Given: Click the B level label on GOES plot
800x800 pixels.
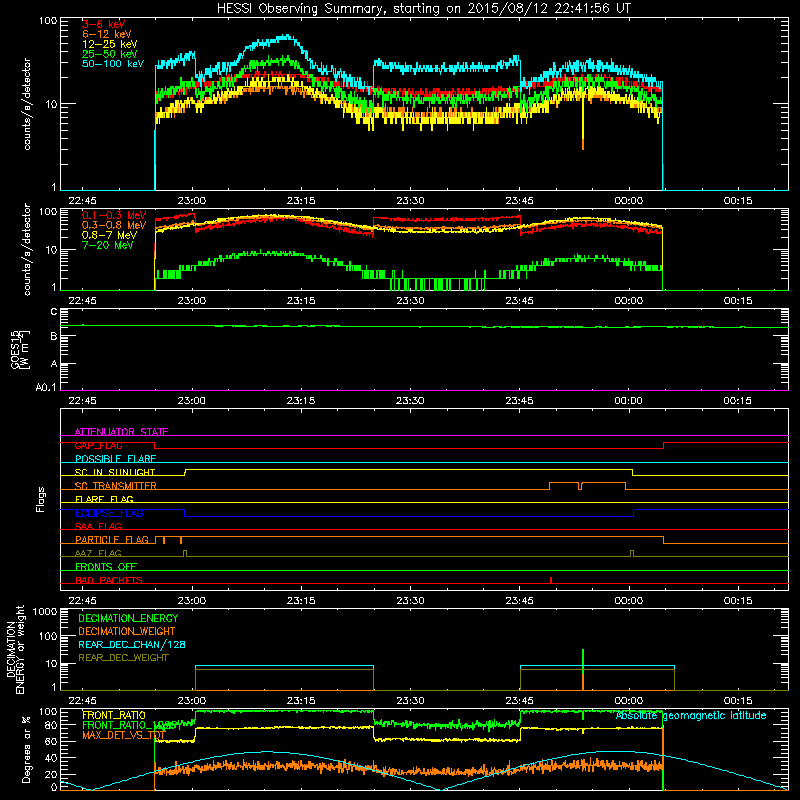Looking at the screenshot, I should (x=54, y=337).
